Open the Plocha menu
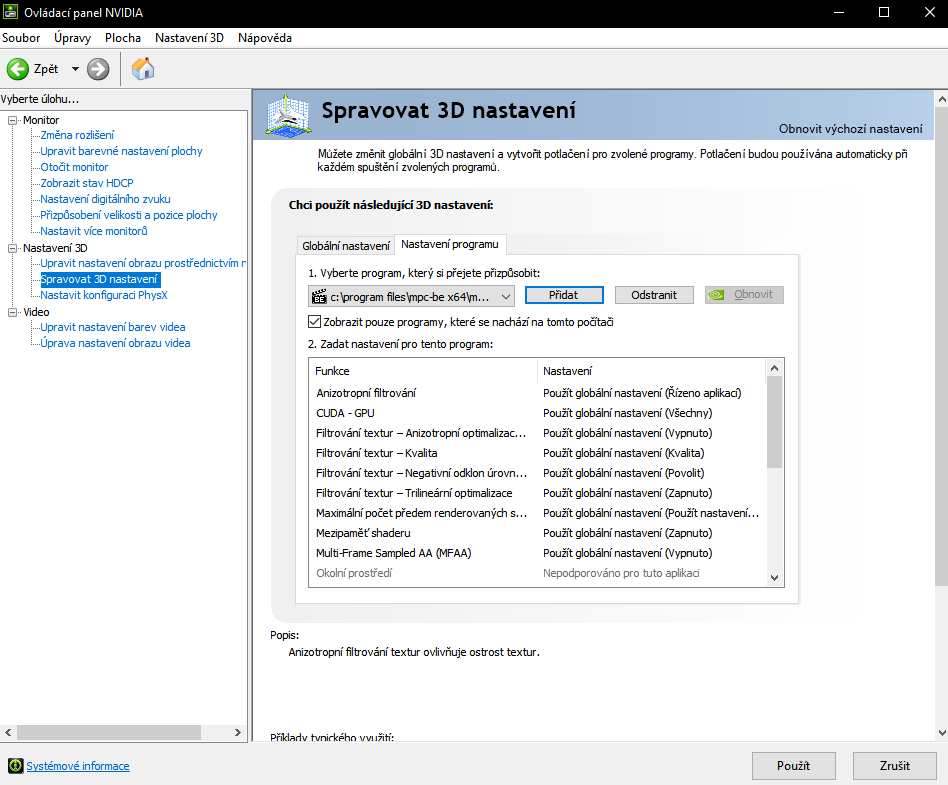This screenshot has height=785, width=948. [x=123, y=37]
